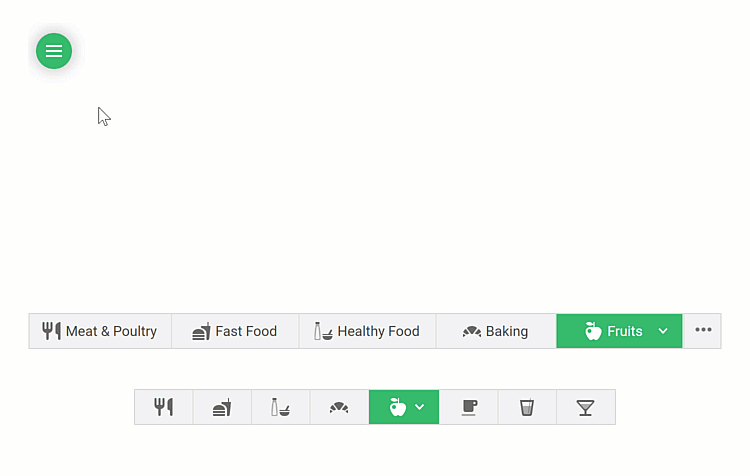The image size is (750, 476).
Task: Open the green hamburger menu button
Action: pyautogui.click(x=54, y=51)
